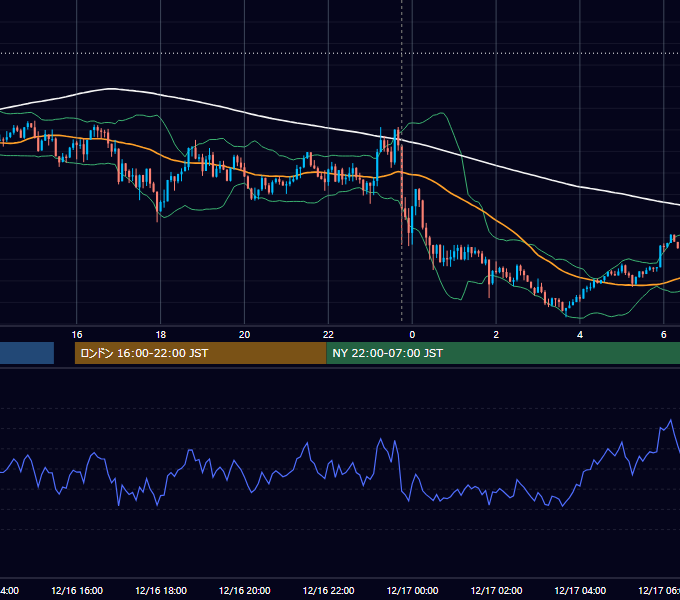Click the peak of the white moving average
680x600 pixels.
pyautogui.click(x=111, y=89)
